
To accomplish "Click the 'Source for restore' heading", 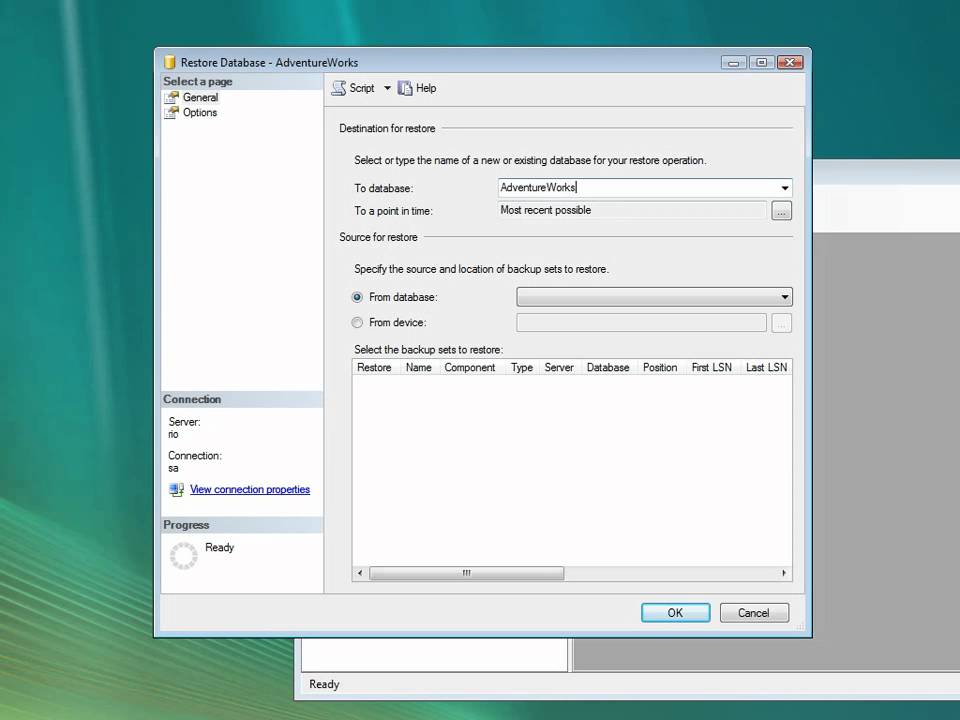I will click(378, 237).
